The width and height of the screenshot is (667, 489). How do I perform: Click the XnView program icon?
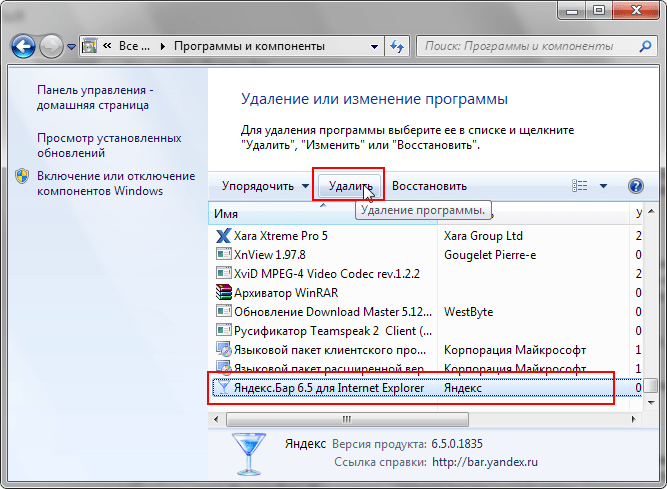pos(223,254)
